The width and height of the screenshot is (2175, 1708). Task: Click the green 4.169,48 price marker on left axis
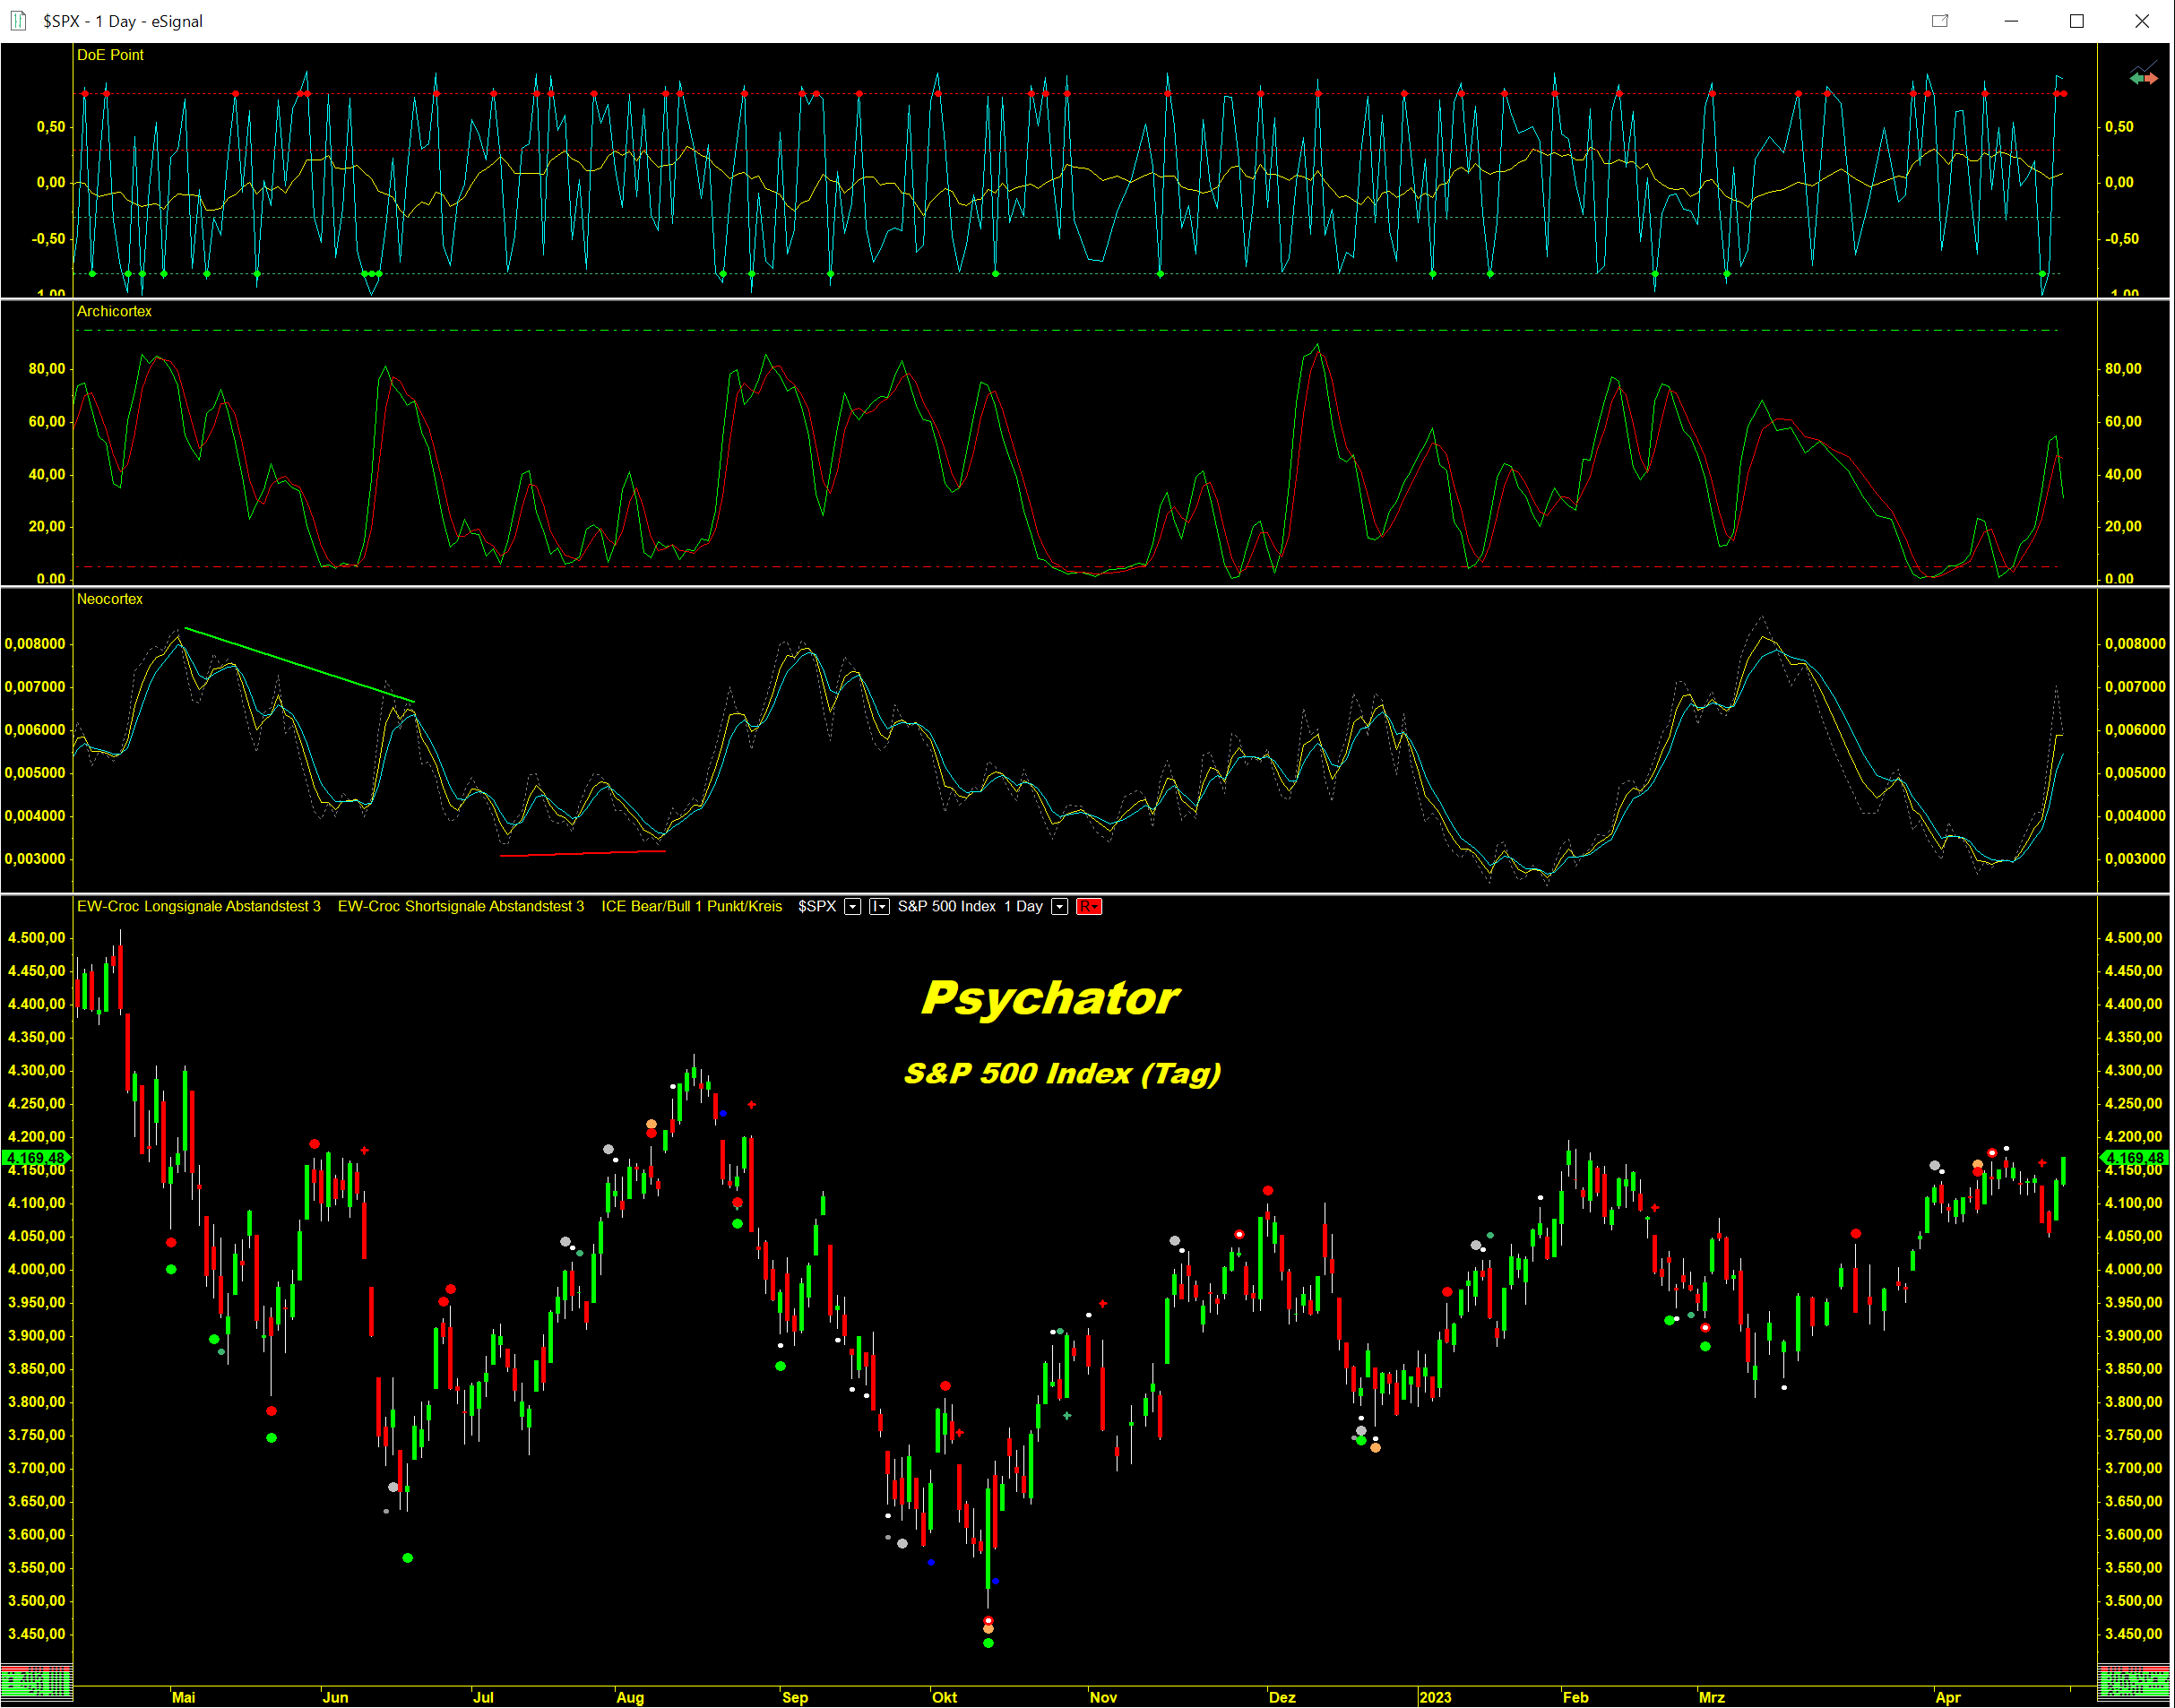click(35, 1158)
